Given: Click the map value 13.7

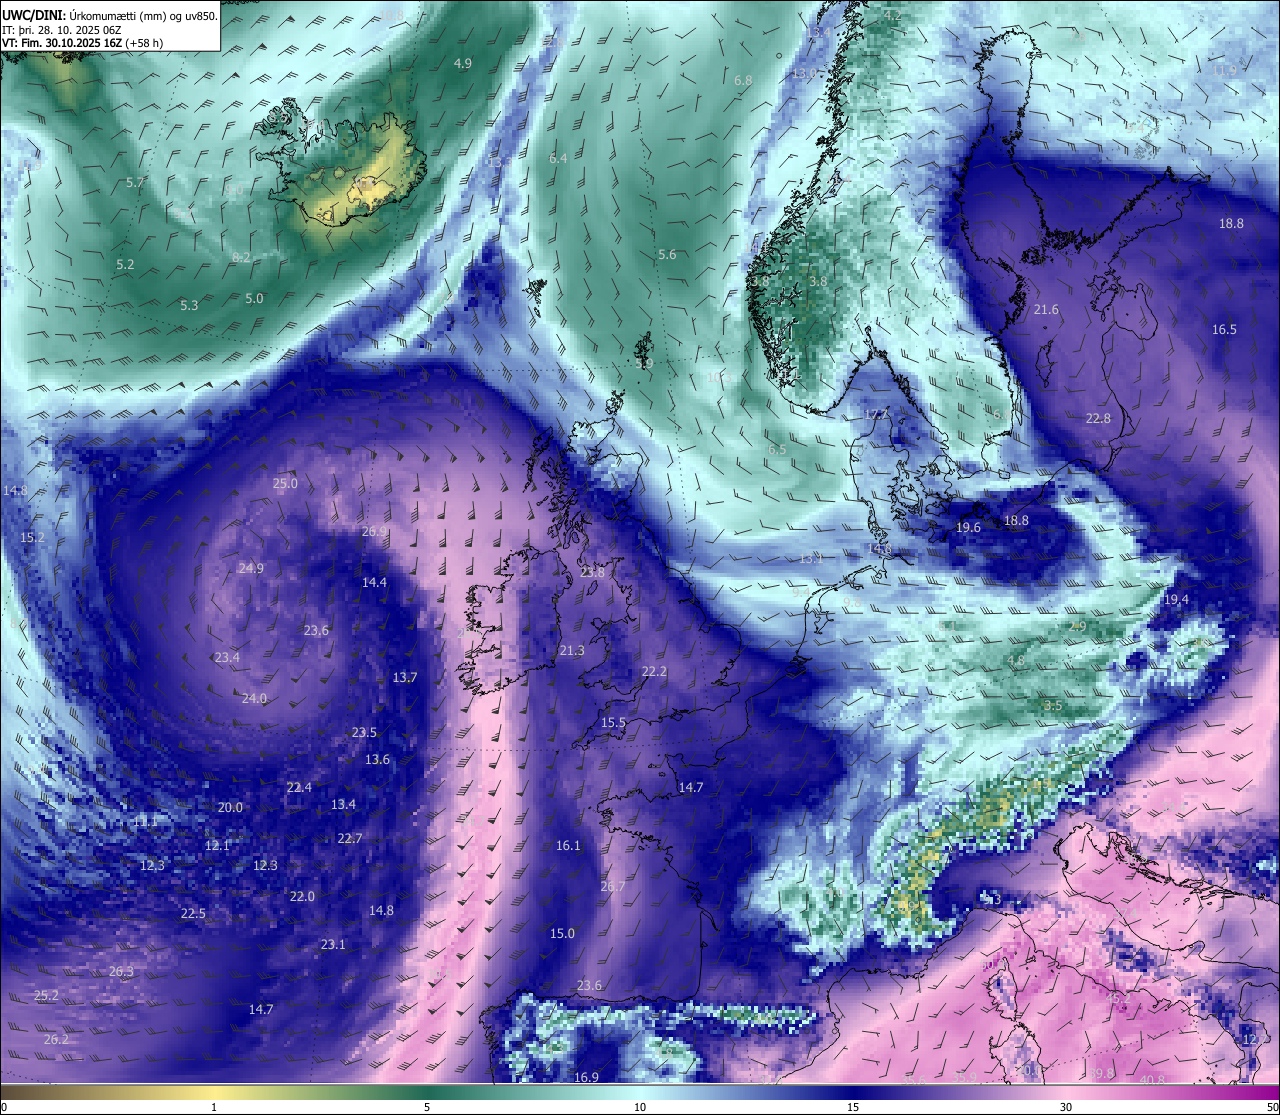Looking at the screenshot, I should point(405,677).
